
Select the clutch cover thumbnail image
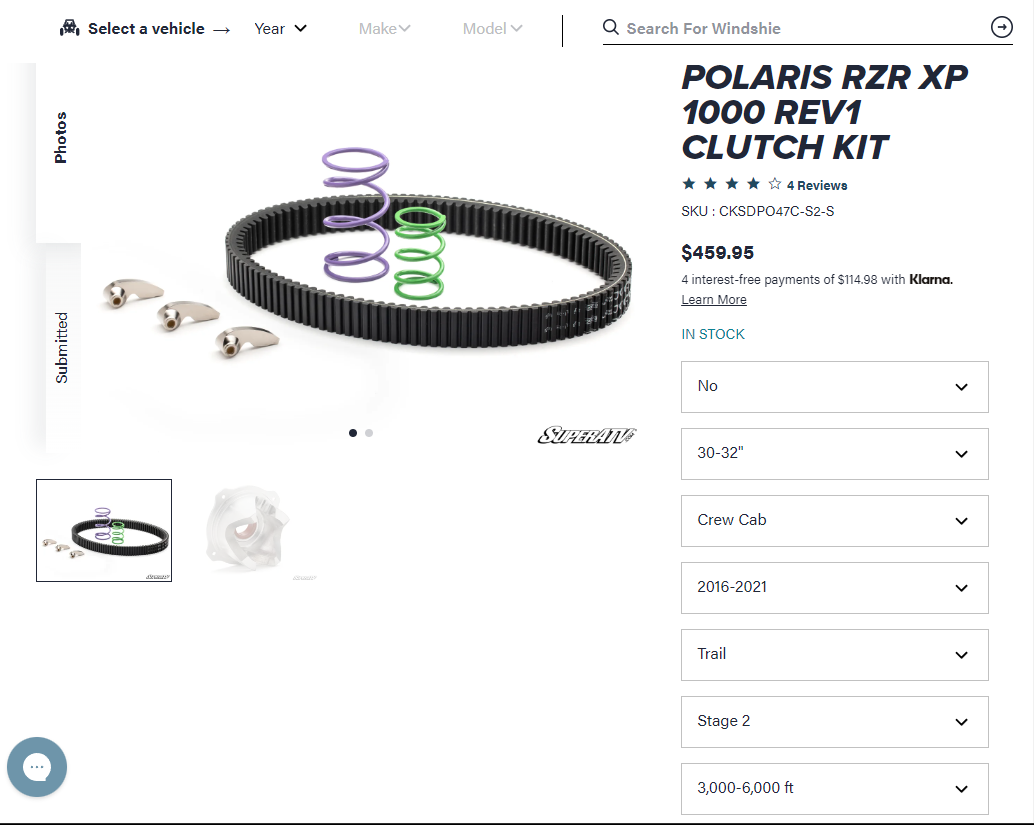[x=254, y=531]
